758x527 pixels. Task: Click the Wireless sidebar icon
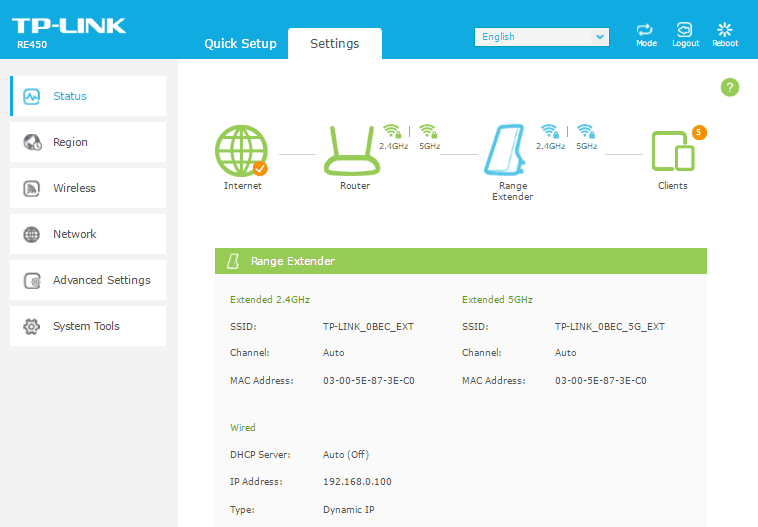click(32, 188)
